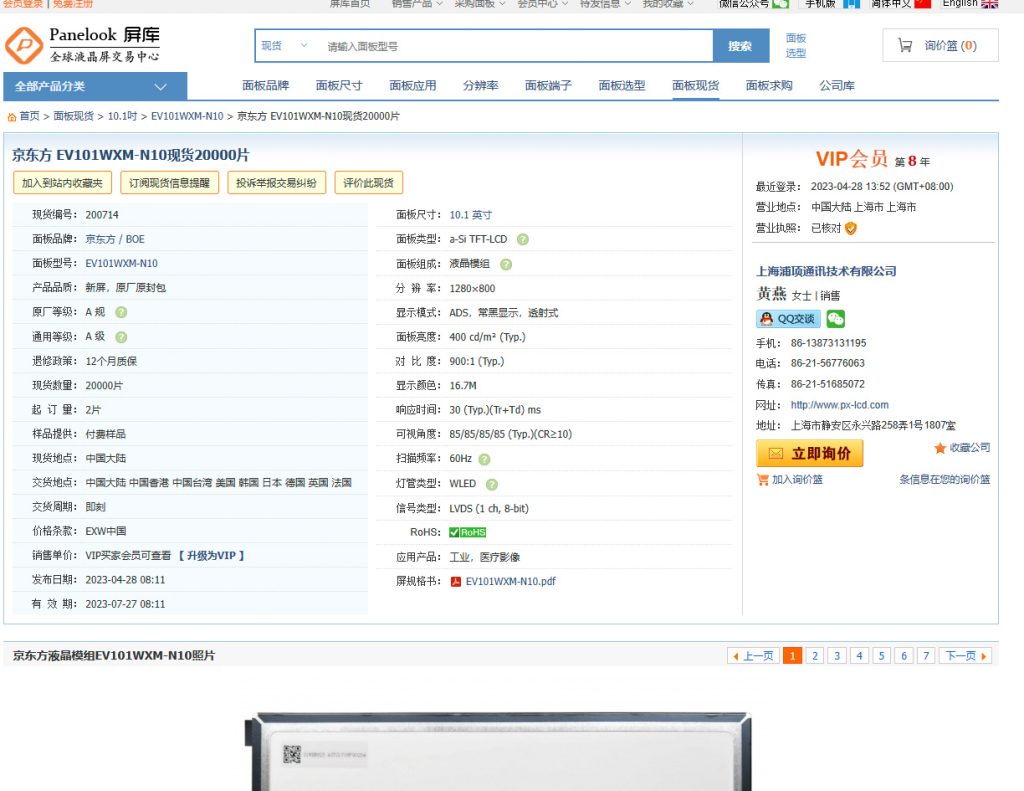Viewport: 1024px width, 791px height.
Task: Click help icon beside 60Hz scan rate
Action: [x=484, y=459]
